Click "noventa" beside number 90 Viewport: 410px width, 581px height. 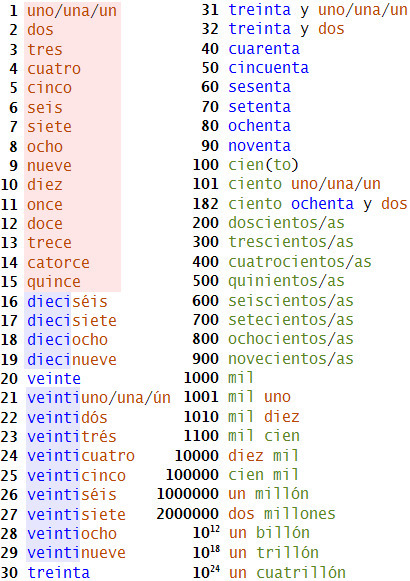pos(260,146)
